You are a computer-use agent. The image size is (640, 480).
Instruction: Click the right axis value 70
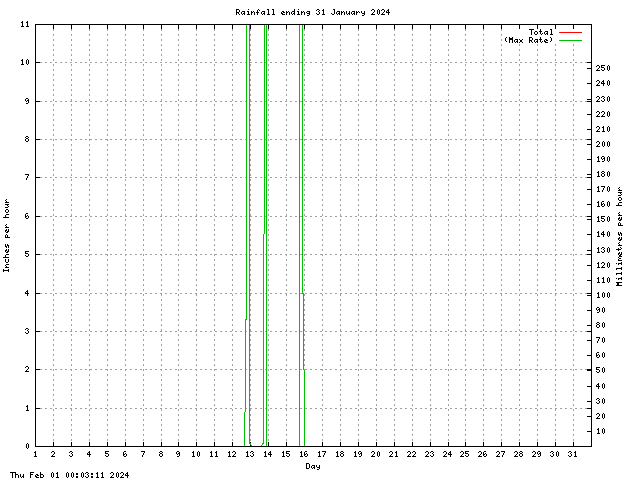coord(600,340)
